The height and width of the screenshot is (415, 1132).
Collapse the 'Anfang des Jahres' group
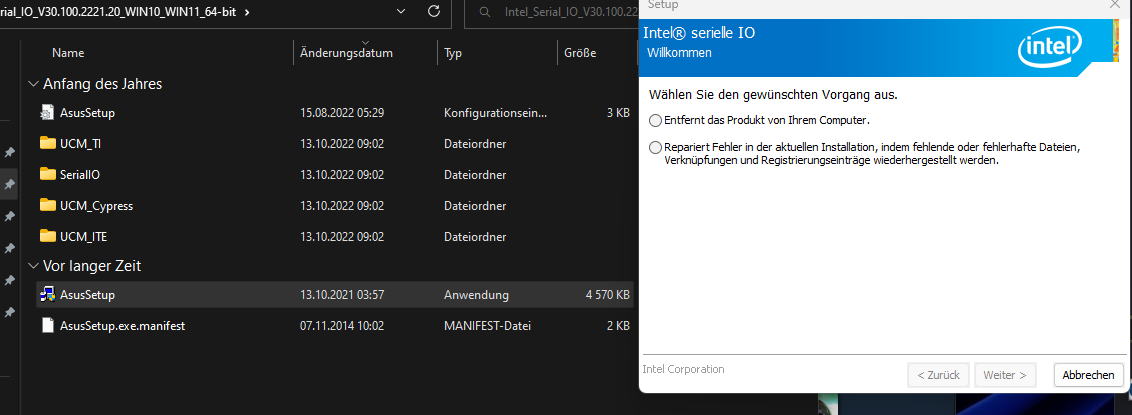pyautogui.click(x=33, y=84)
